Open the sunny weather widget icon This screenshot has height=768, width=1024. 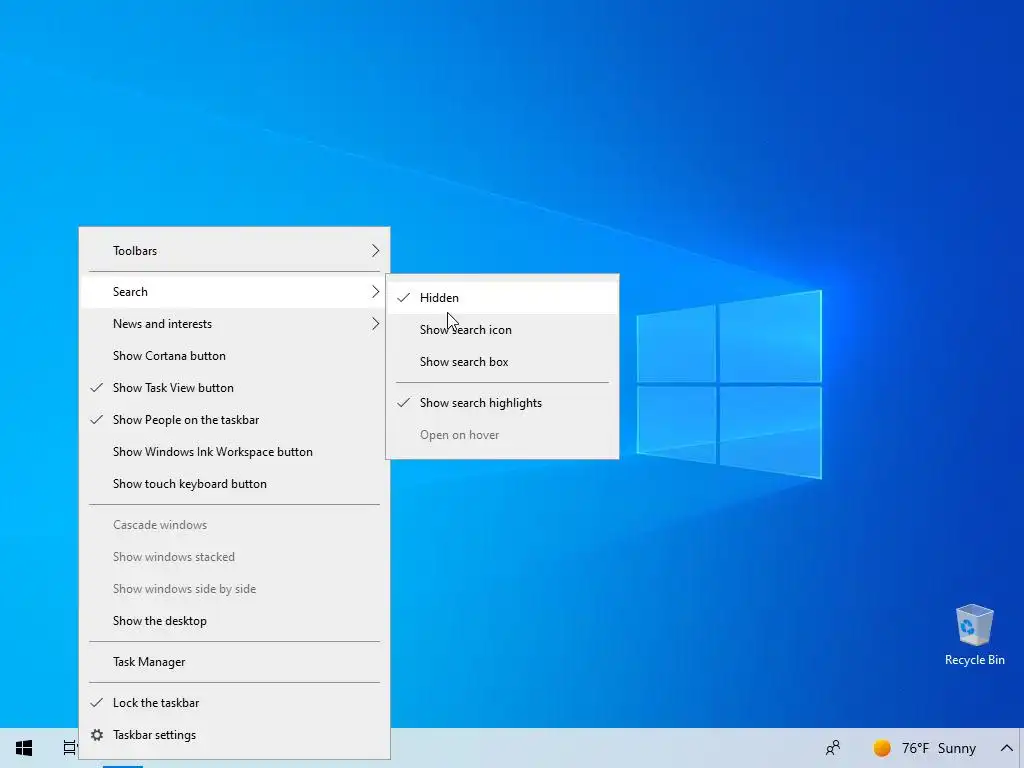(882, 748)
